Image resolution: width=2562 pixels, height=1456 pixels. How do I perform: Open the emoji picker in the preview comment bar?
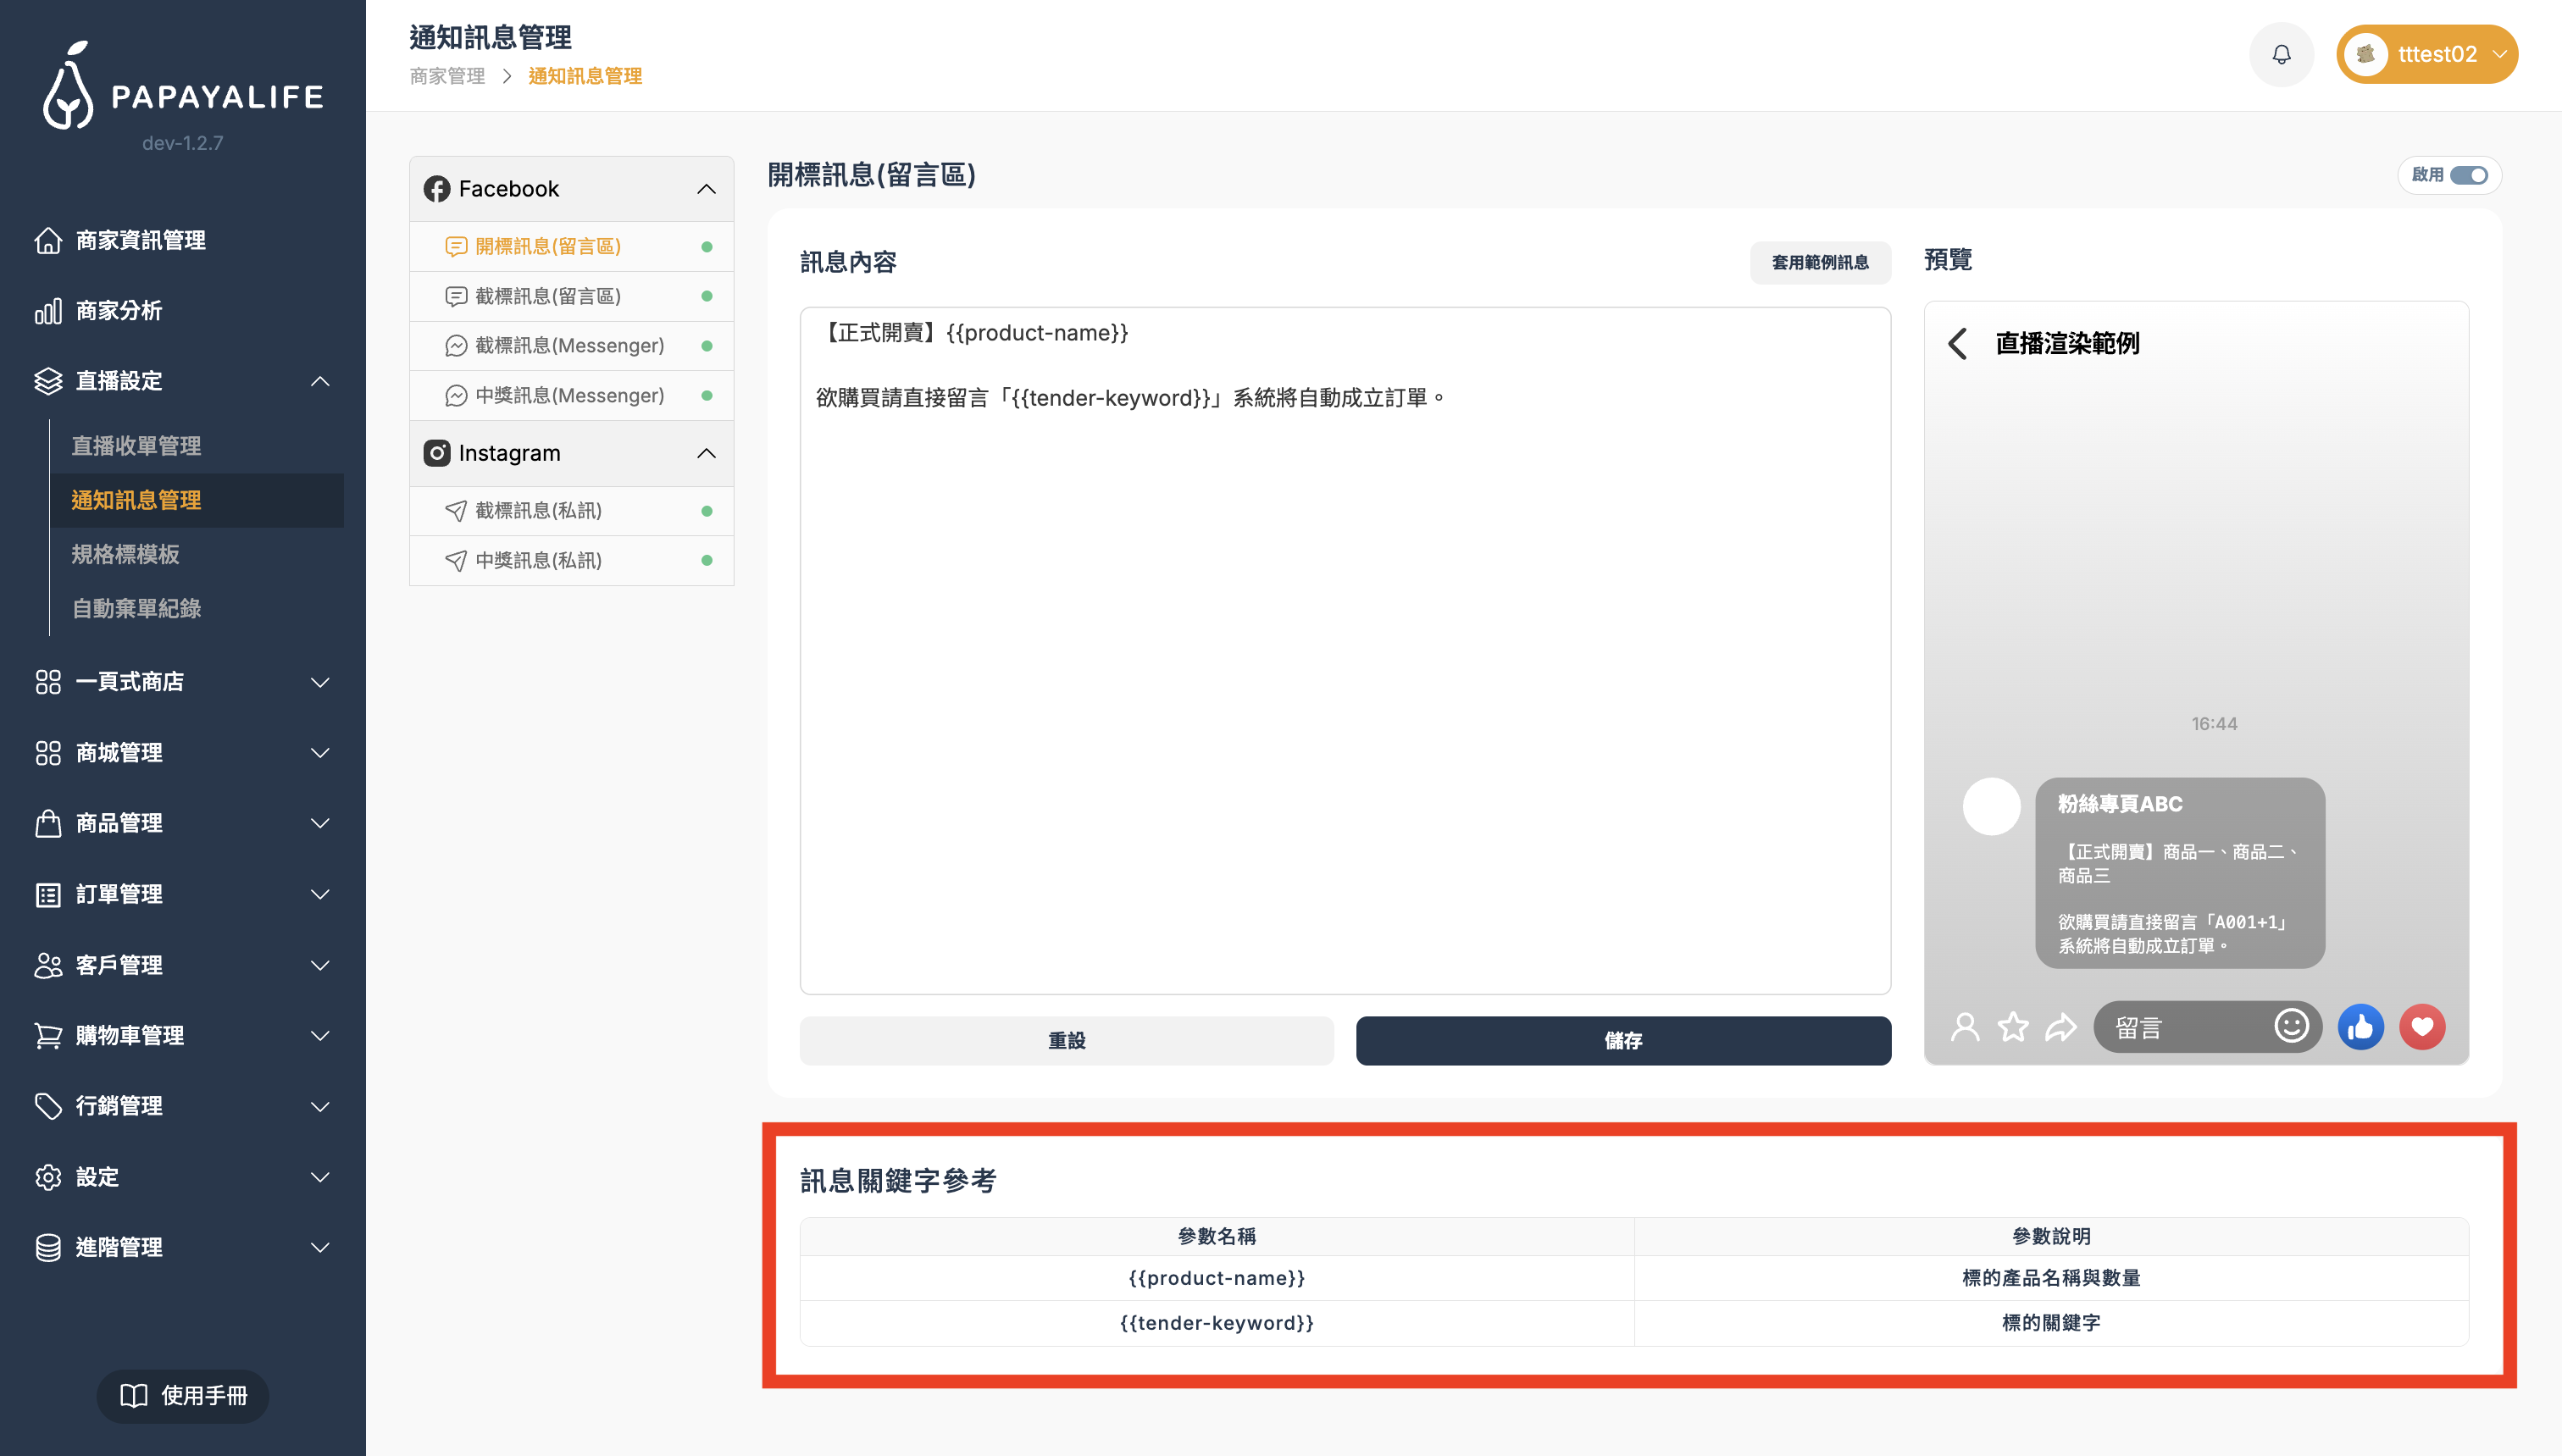click(x=2291, y=1026)
